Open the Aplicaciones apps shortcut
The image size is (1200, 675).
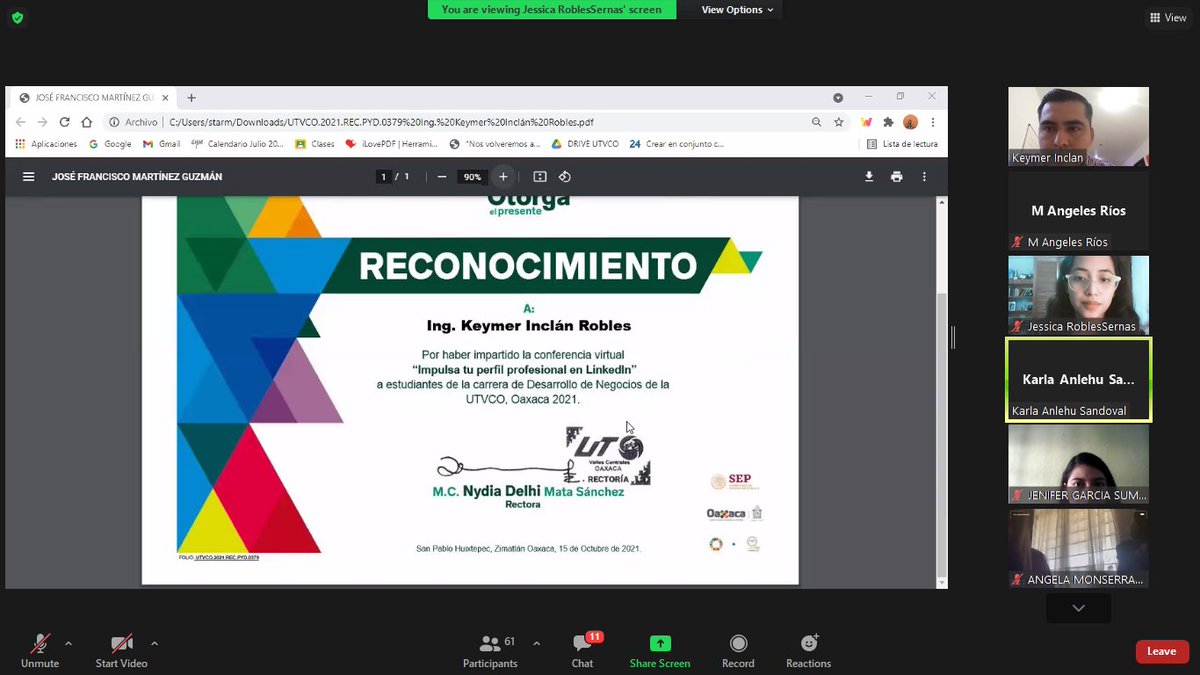pos(46,144)
